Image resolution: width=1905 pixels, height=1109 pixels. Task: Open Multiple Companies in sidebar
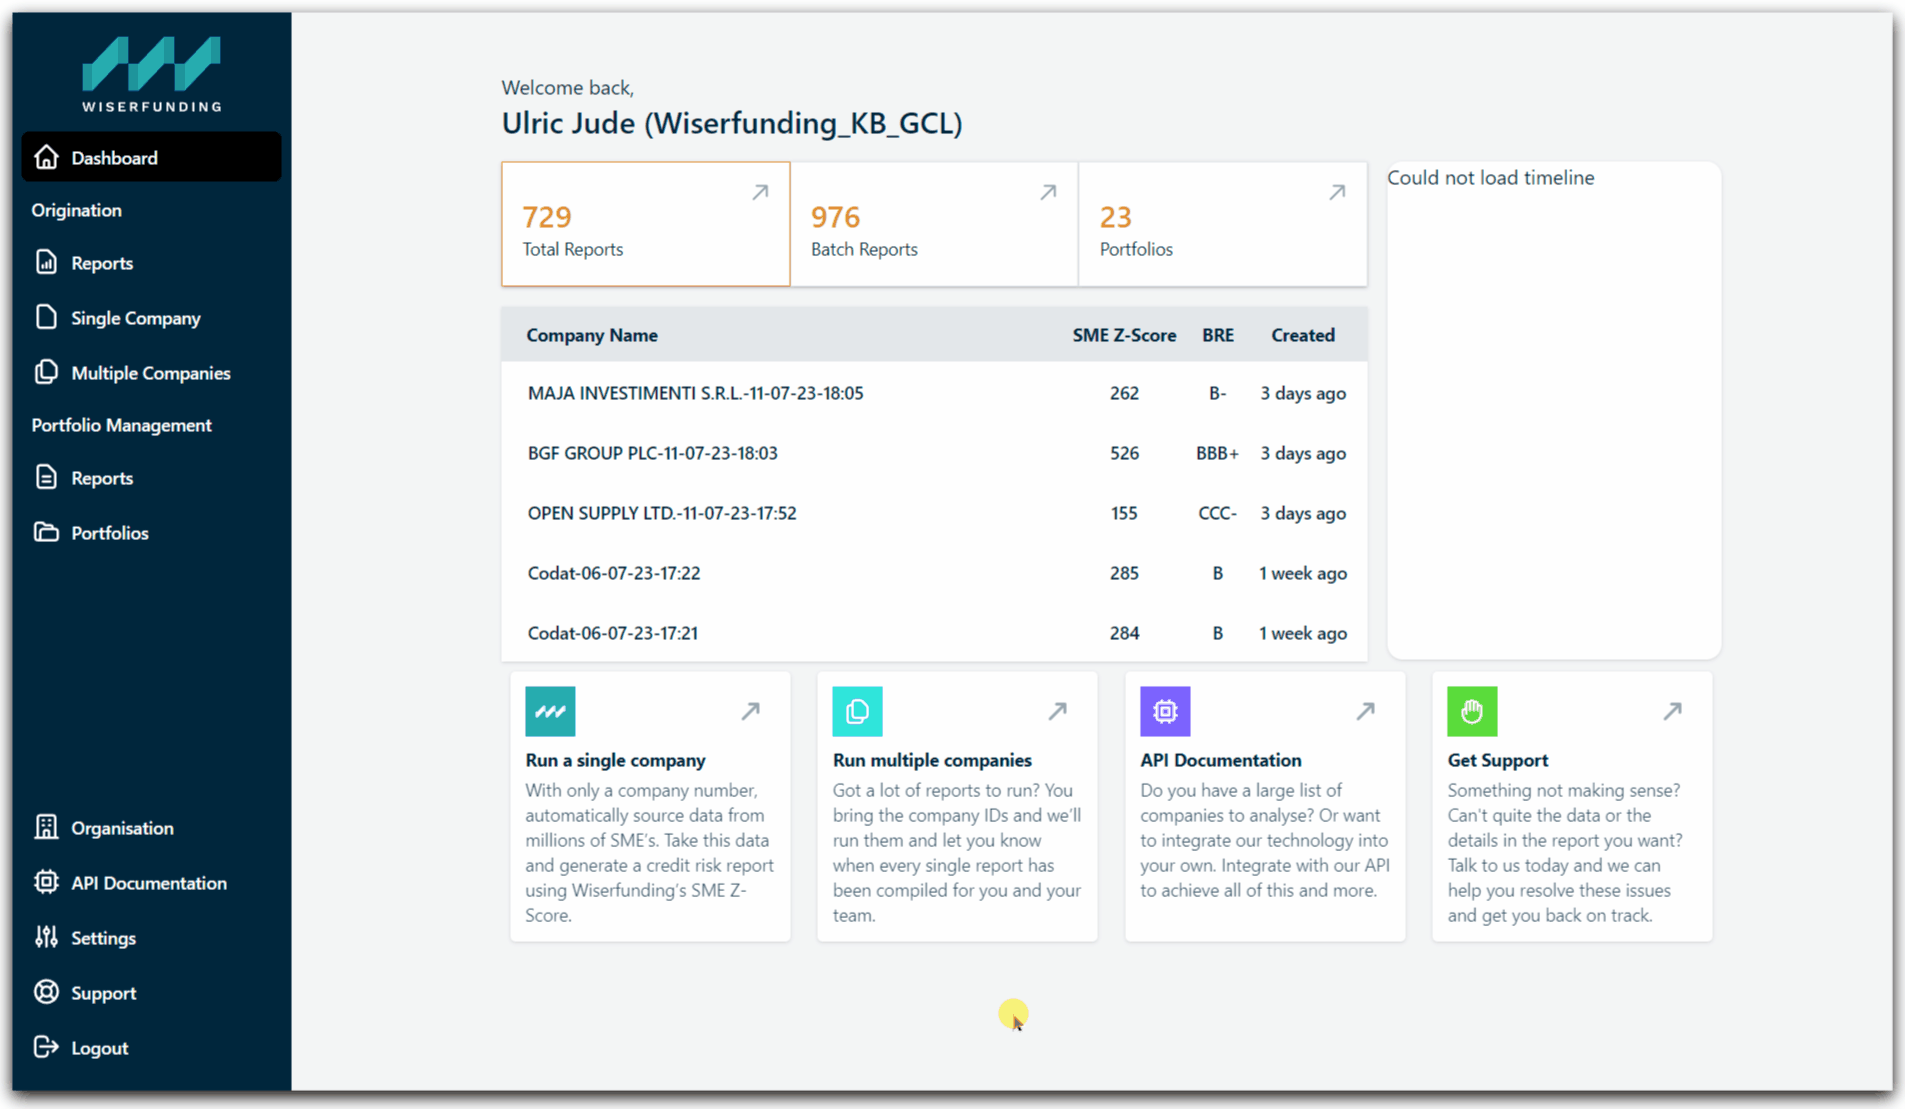tap(151, 372)
